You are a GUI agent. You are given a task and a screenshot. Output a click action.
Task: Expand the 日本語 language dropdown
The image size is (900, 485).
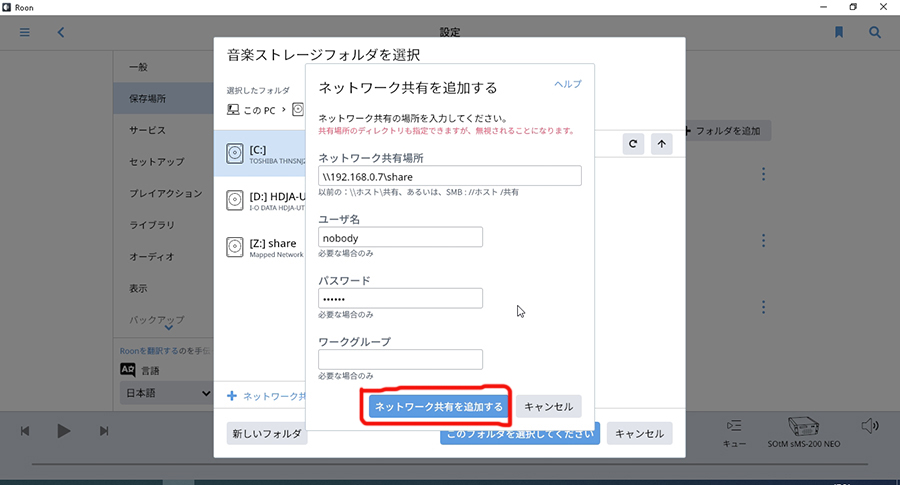tap(166, 394)
